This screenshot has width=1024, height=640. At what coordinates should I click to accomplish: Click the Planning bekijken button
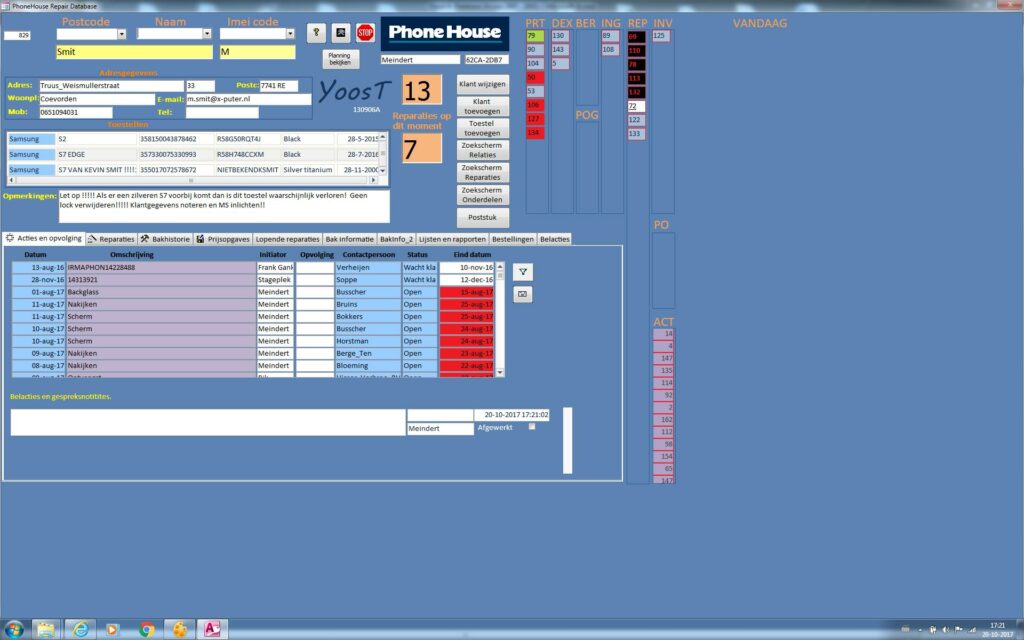[340, 59]
